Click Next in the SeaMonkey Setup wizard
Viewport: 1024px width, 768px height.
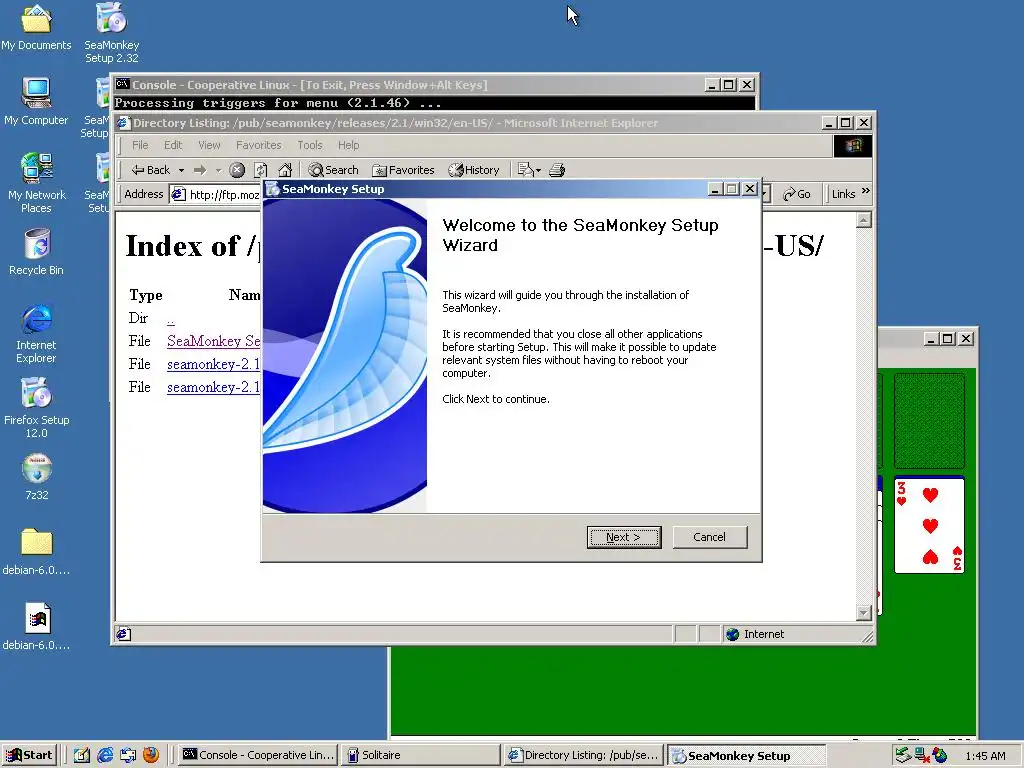624,537
